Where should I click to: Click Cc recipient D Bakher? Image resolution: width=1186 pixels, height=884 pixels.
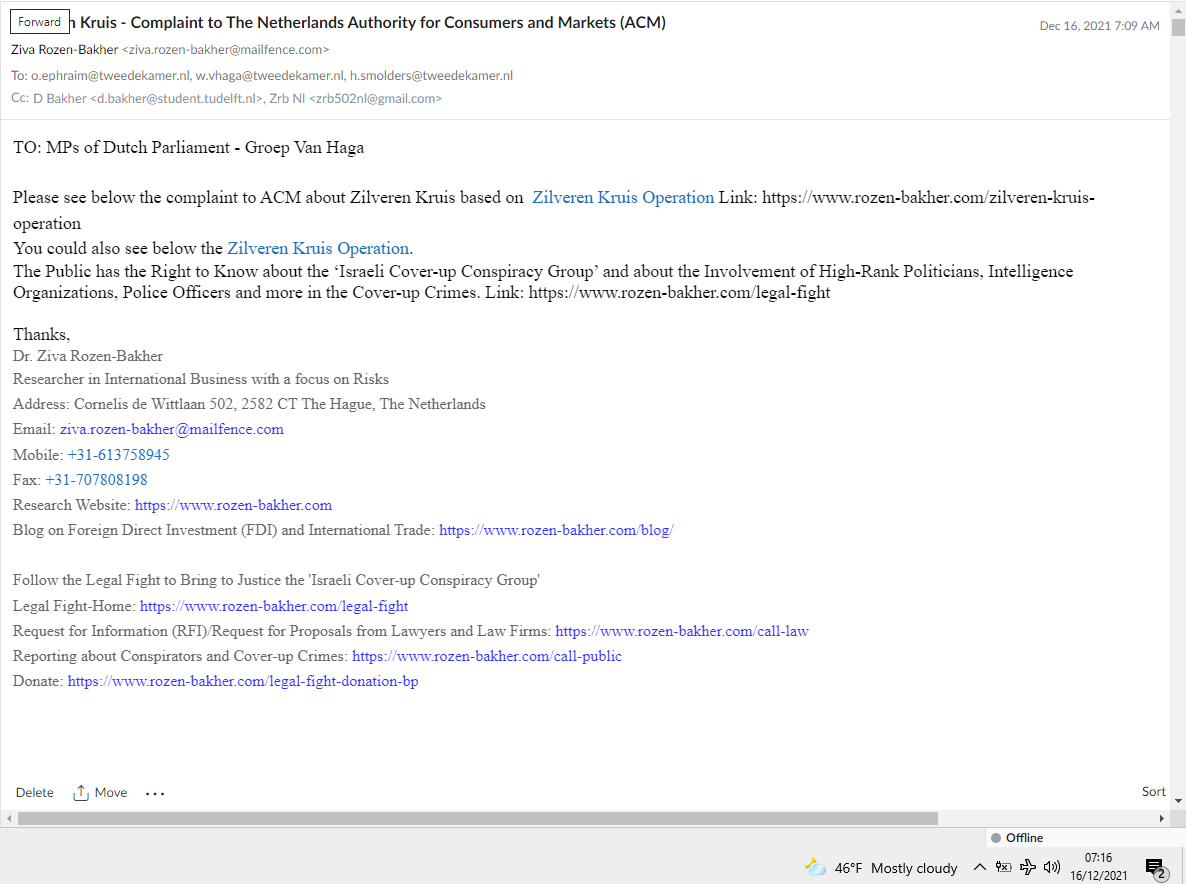click(x=148, y=98)
